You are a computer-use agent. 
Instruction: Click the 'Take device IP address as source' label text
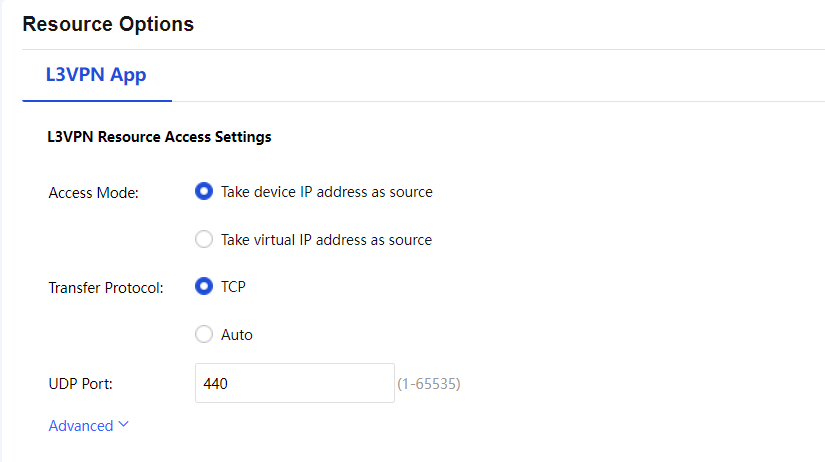327,192
